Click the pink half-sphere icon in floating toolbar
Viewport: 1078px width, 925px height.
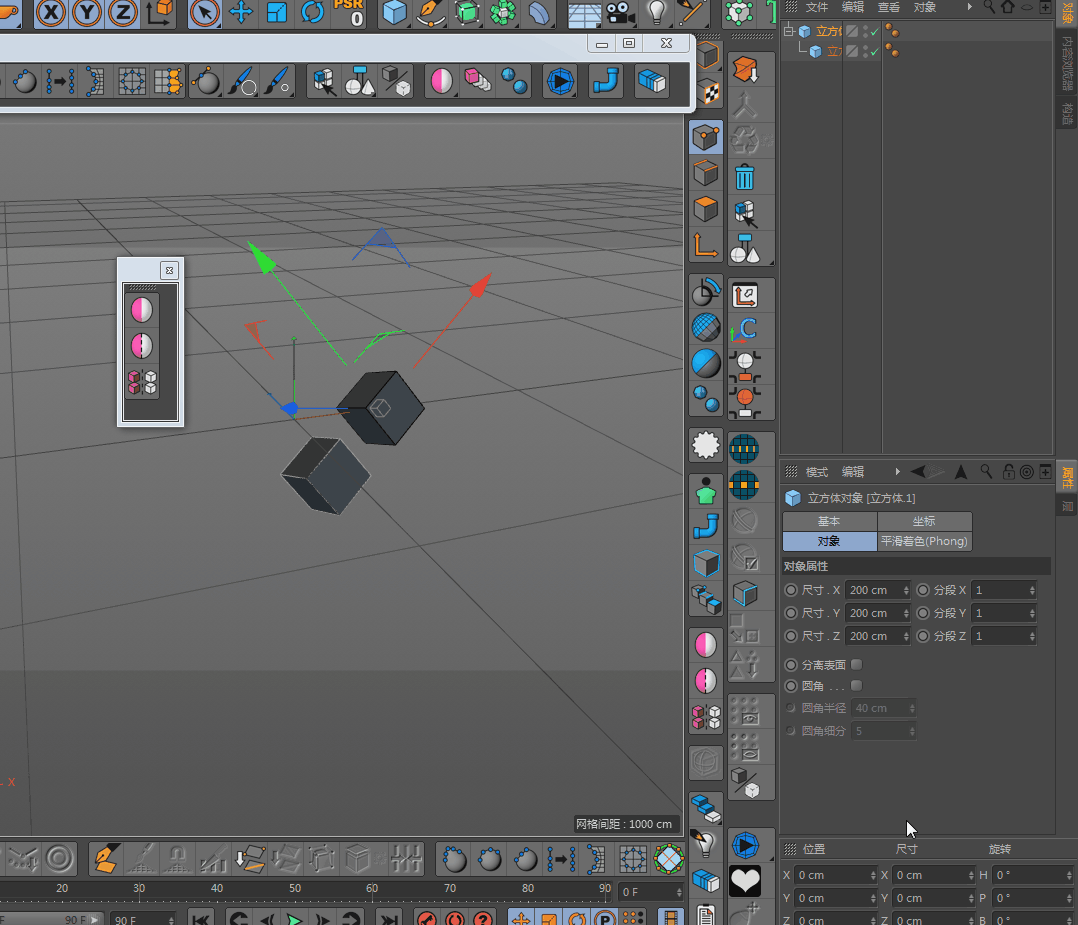coord(441,81)
